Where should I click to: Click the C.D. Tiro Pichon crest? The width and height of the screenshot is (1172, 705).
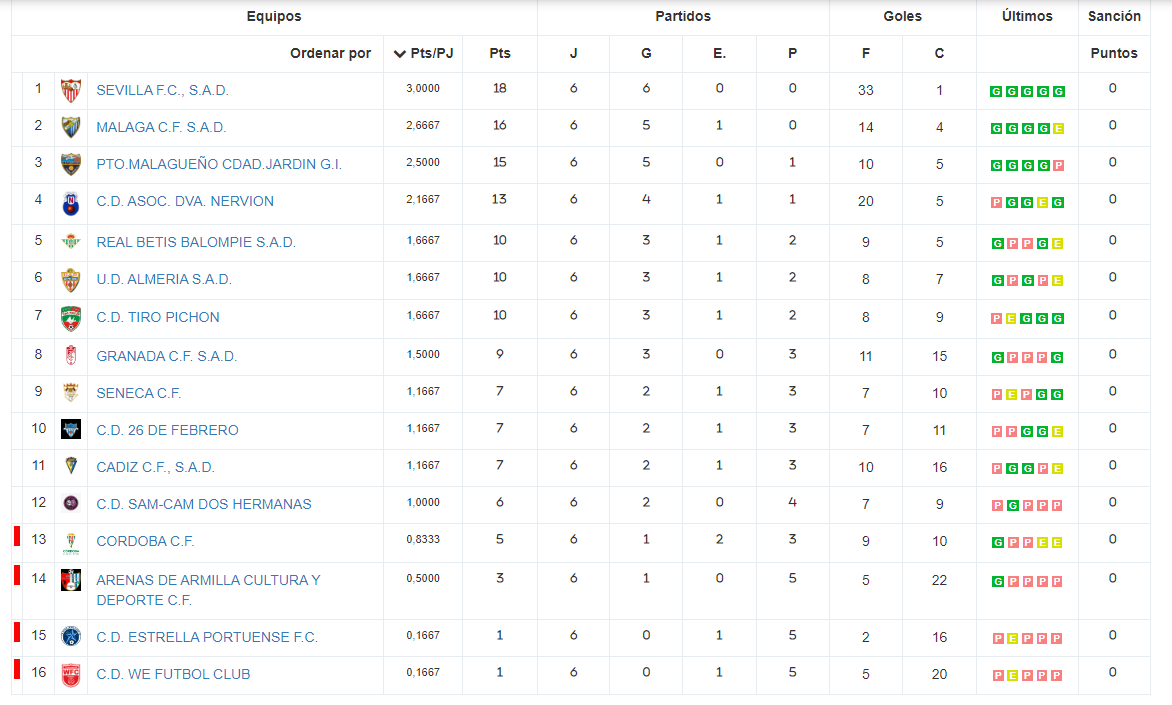pos(71,318)
